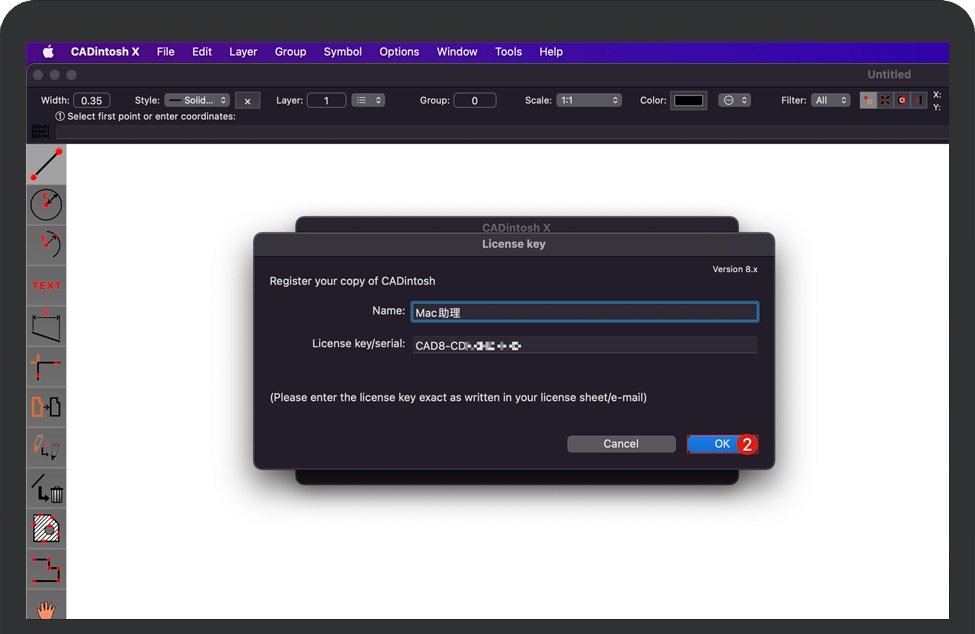975x634 pixels.
Task: Toggle the endpoint snap mode button
Action: coord(868,100)
